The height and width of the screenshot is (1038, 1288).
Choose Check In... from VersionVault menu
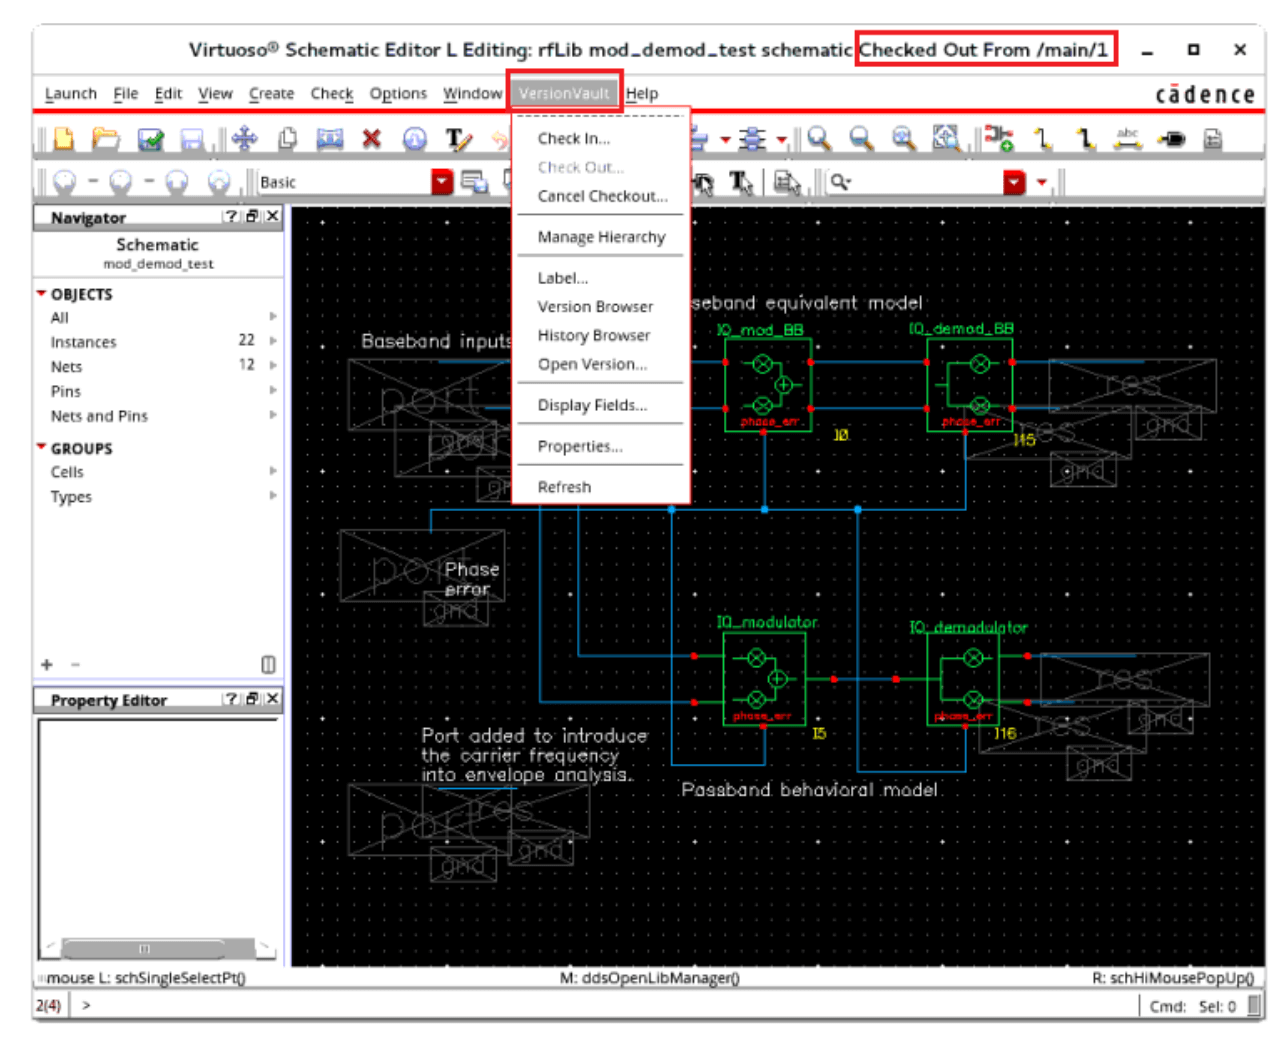[x=573, y=138]
